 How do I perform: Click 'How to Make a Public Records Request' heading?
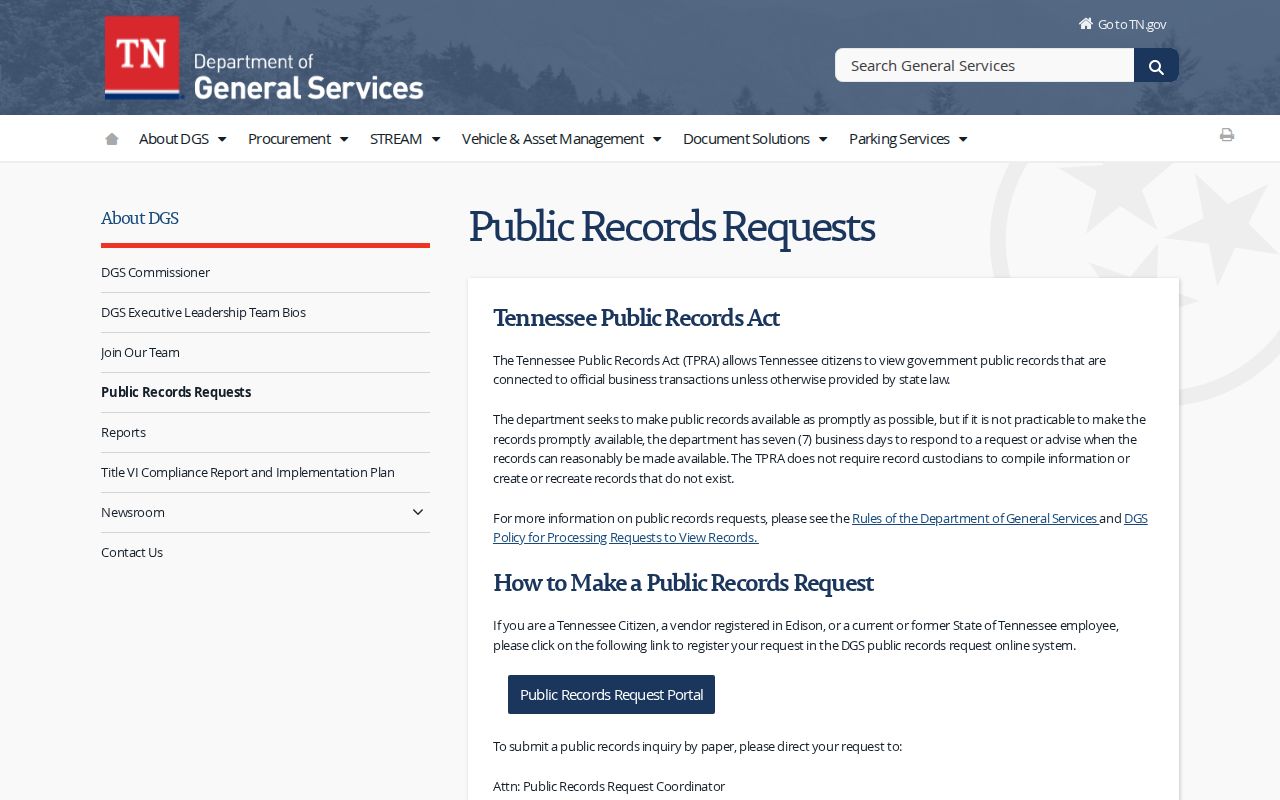click(x=683, y=583)
